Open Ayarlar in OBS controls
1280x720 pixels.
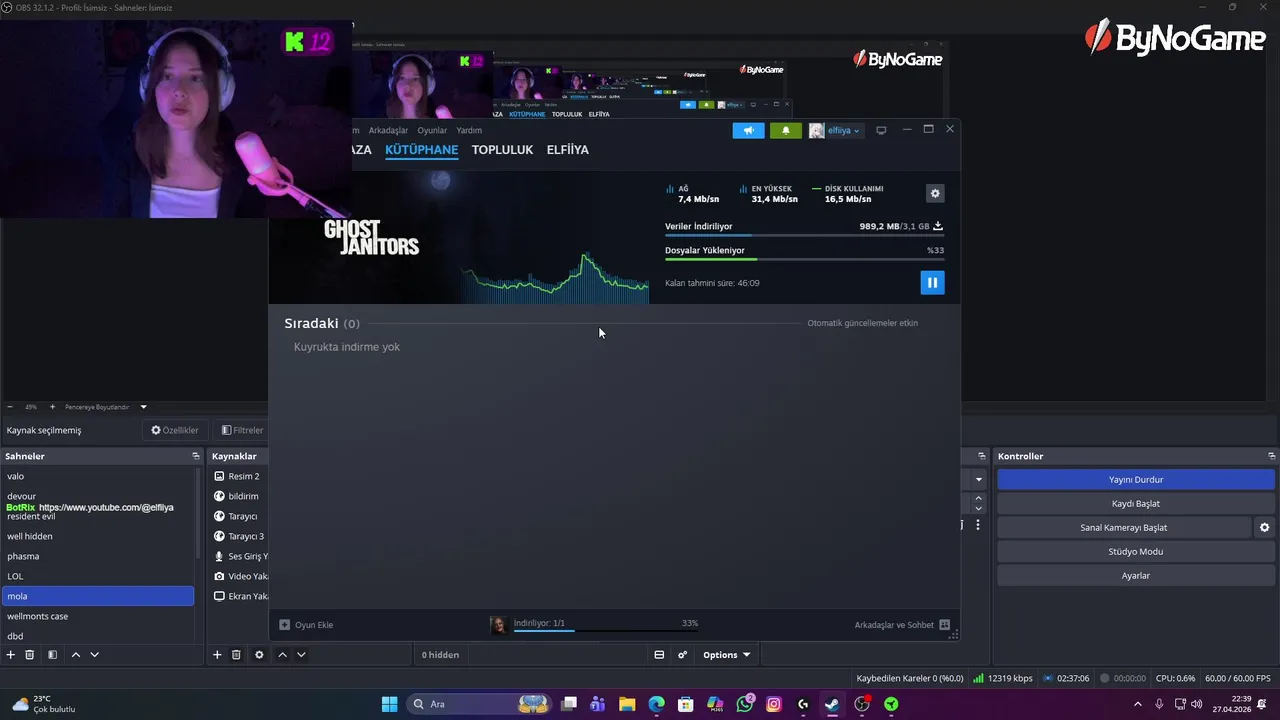[1135, 576]
